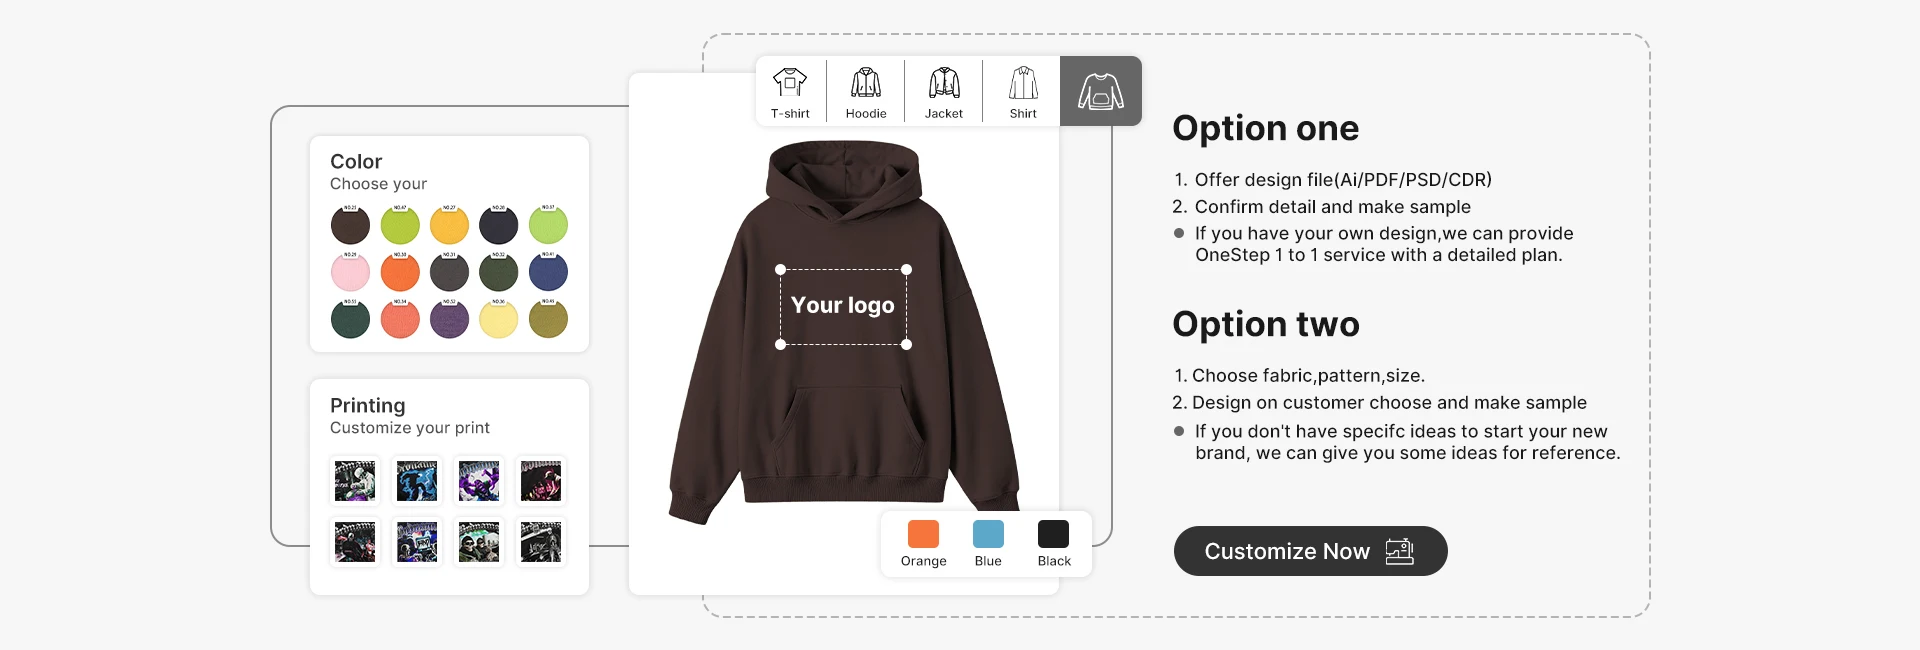Click the Option two heading
Viewport: 1920px width, 650px height.
pyautogui.click(x=1266, y=324)
